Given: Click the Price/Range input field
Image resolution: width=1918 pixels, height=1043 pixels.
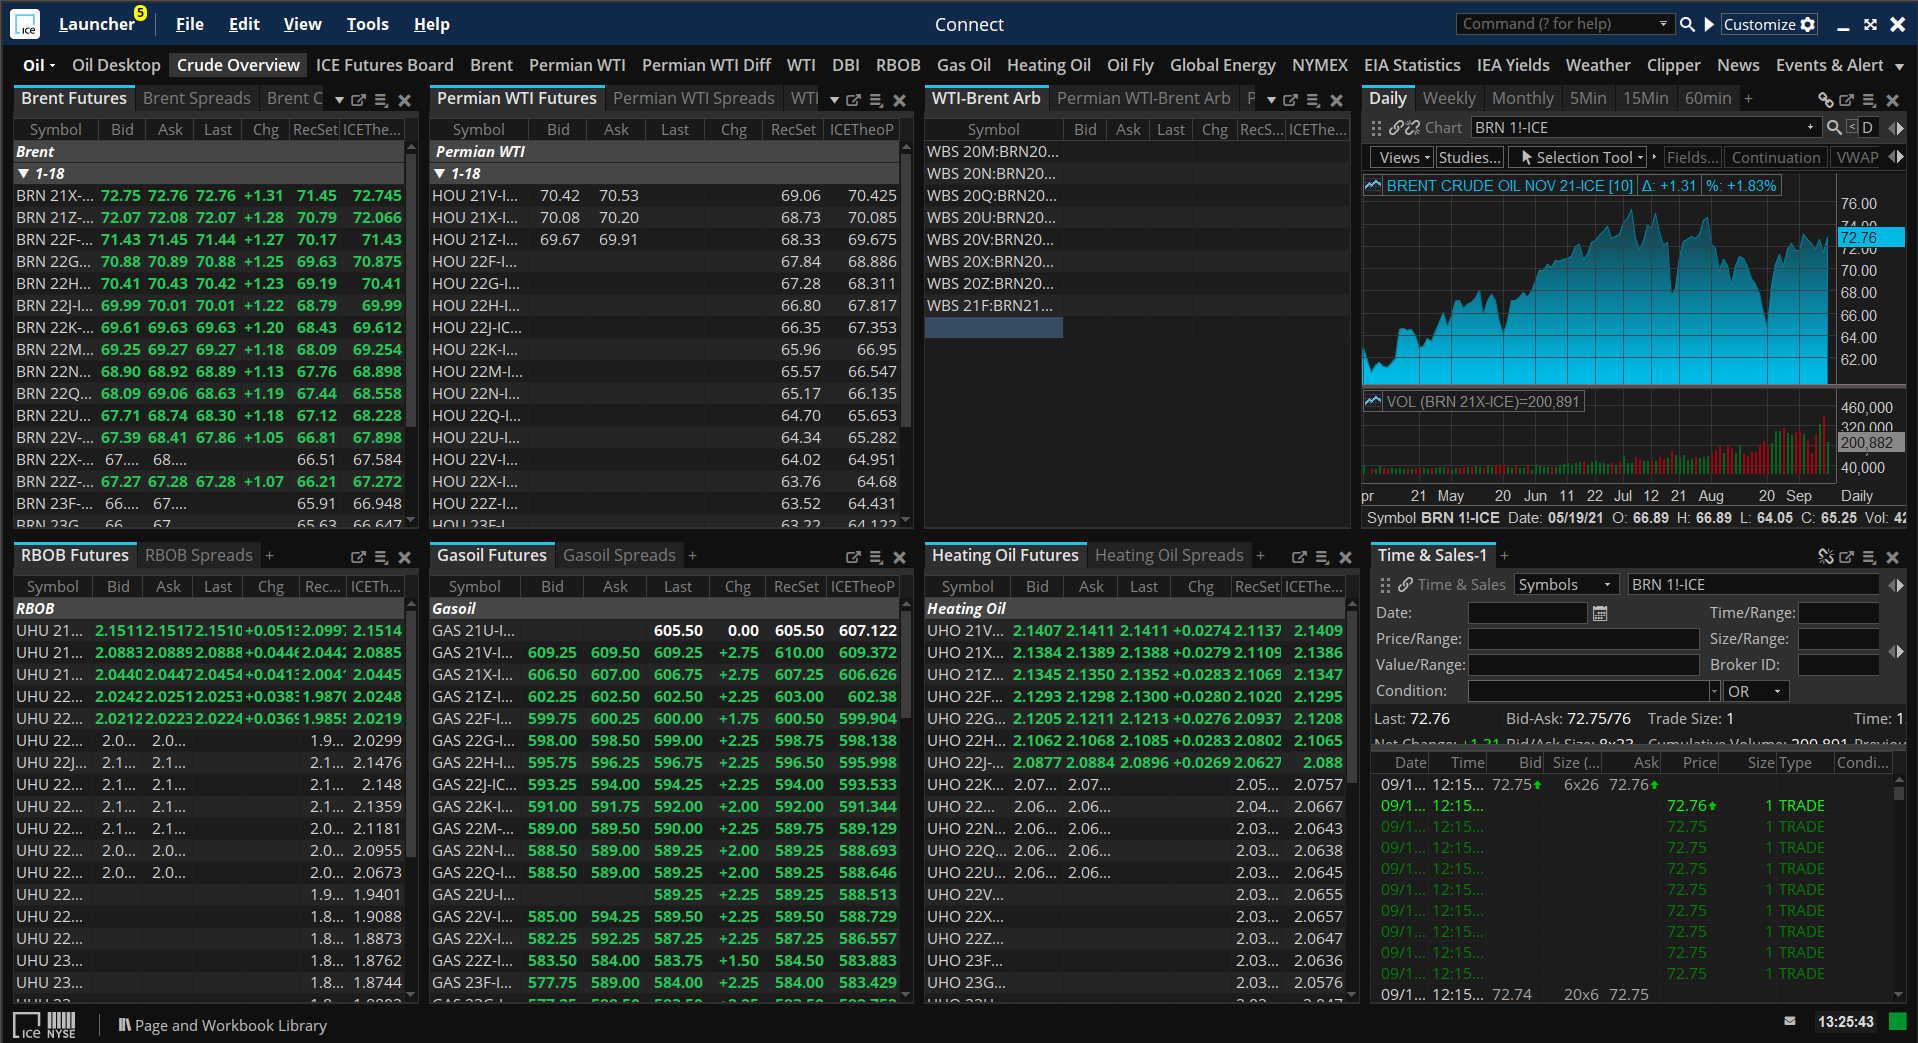Looking at the screenshot, I should (x=1583, y=639).
